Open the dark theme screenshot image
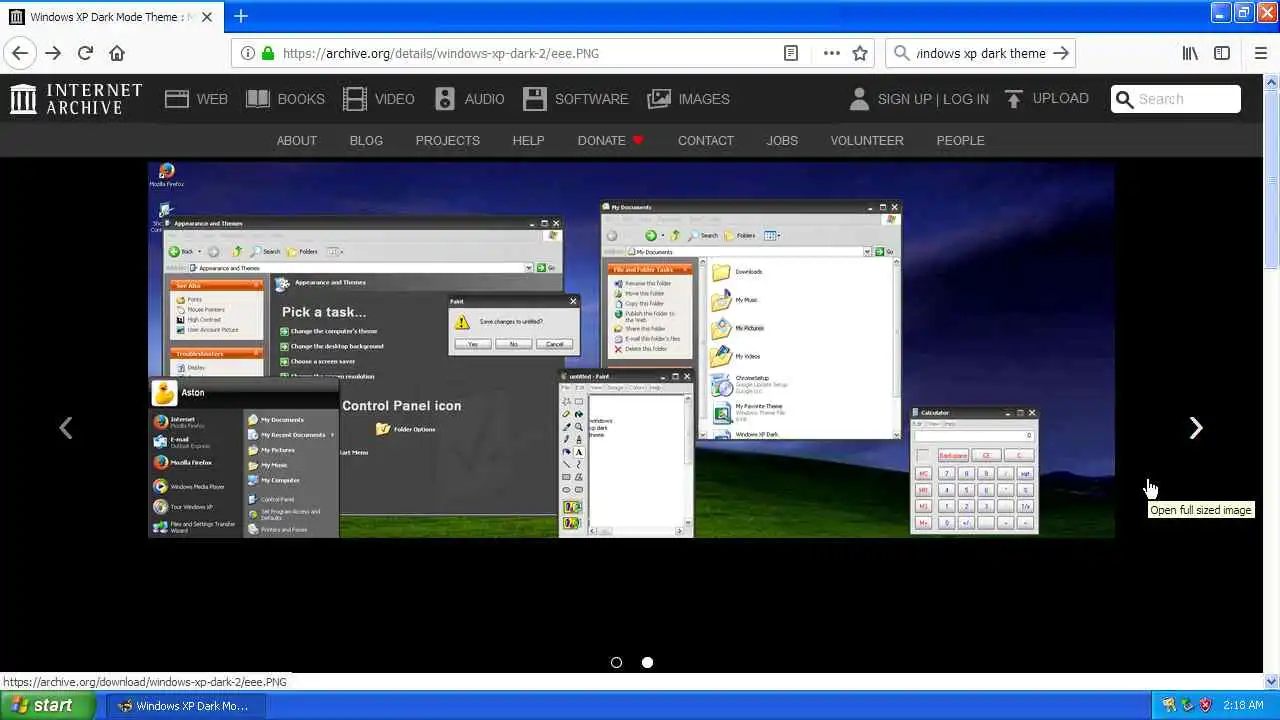1280x720 pixels. click(631, 350)
